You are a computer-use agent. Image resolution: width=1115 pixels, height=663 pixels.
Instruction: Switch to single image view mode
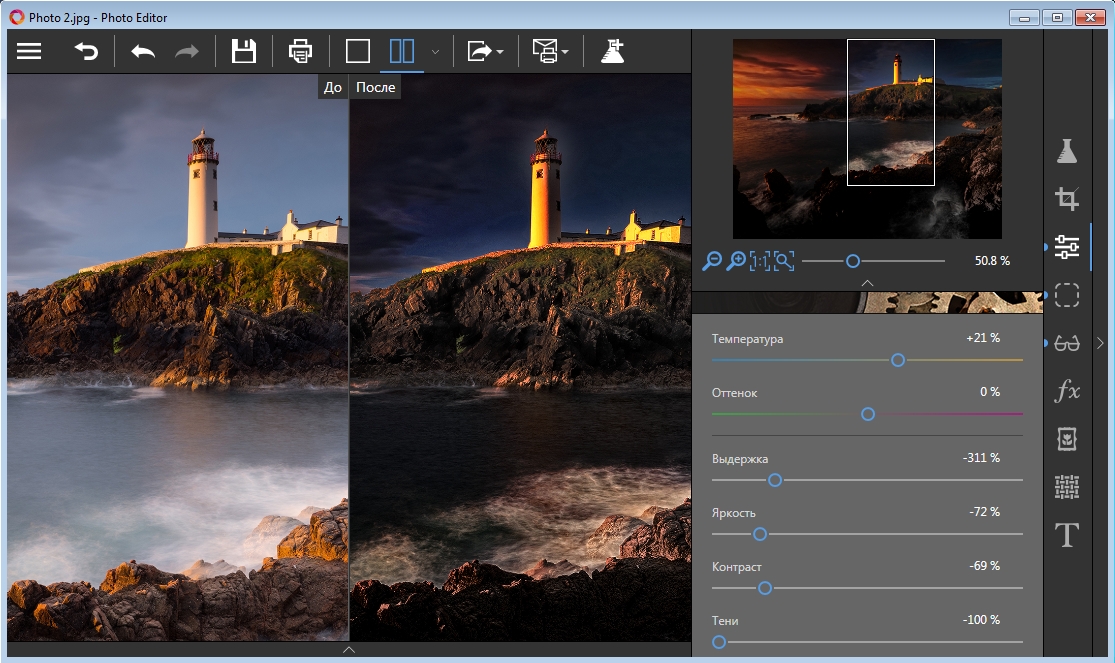click(357, 51)
